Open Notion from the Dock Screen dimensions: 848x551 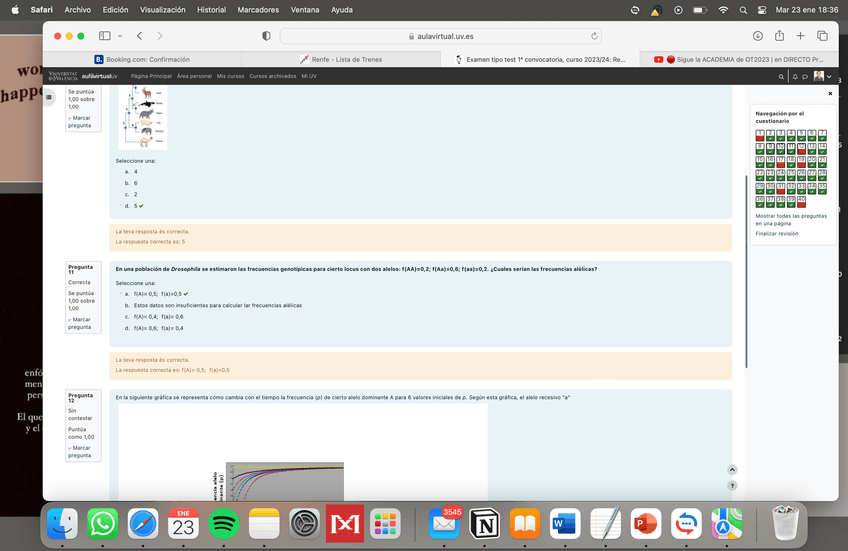485,524
